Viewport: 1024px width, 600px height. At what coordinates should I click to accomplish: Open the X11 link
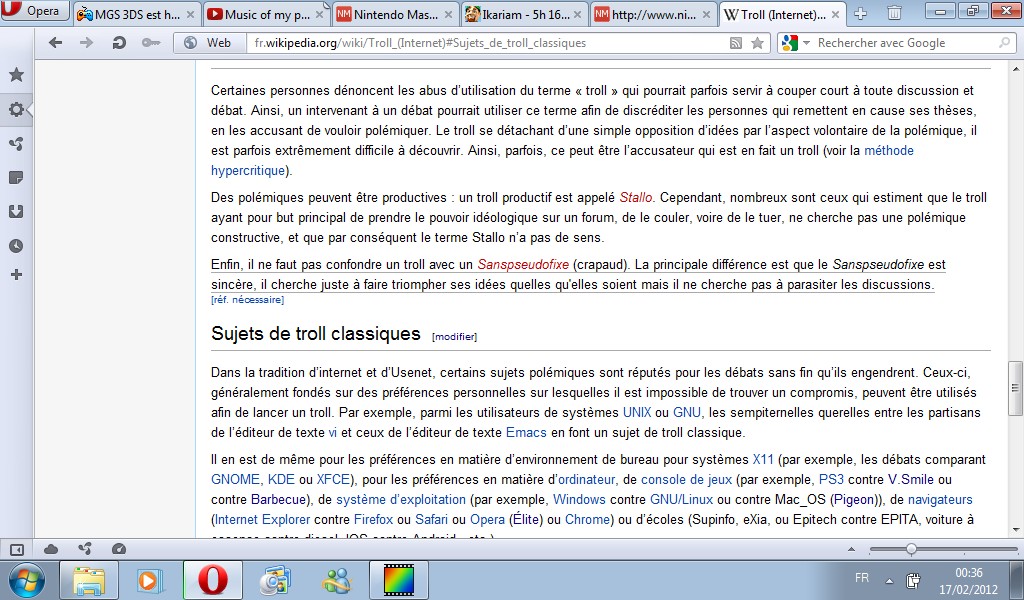[763, 460]
